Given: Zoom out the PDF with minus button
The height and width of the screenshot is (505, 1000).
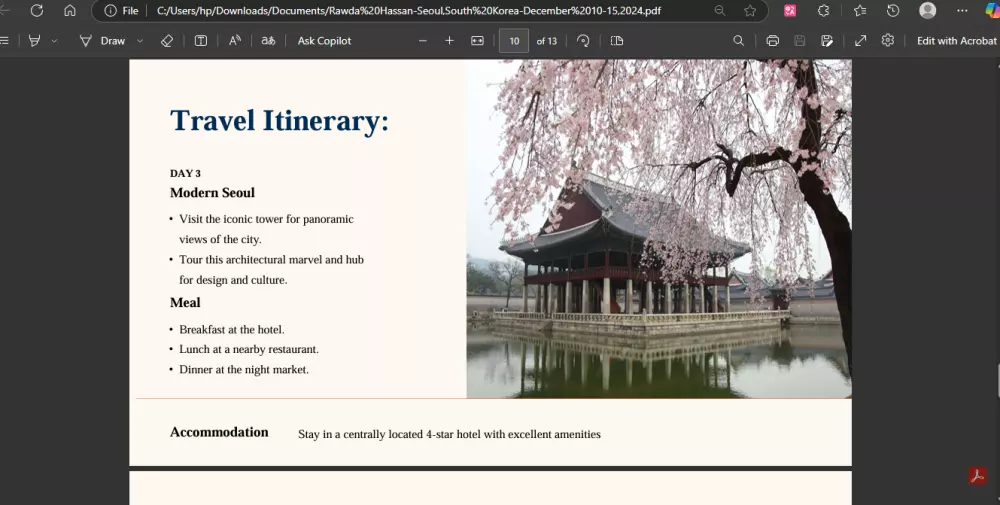Looking at the screenshot, I should pyautogui.click(x=422, y=41).
